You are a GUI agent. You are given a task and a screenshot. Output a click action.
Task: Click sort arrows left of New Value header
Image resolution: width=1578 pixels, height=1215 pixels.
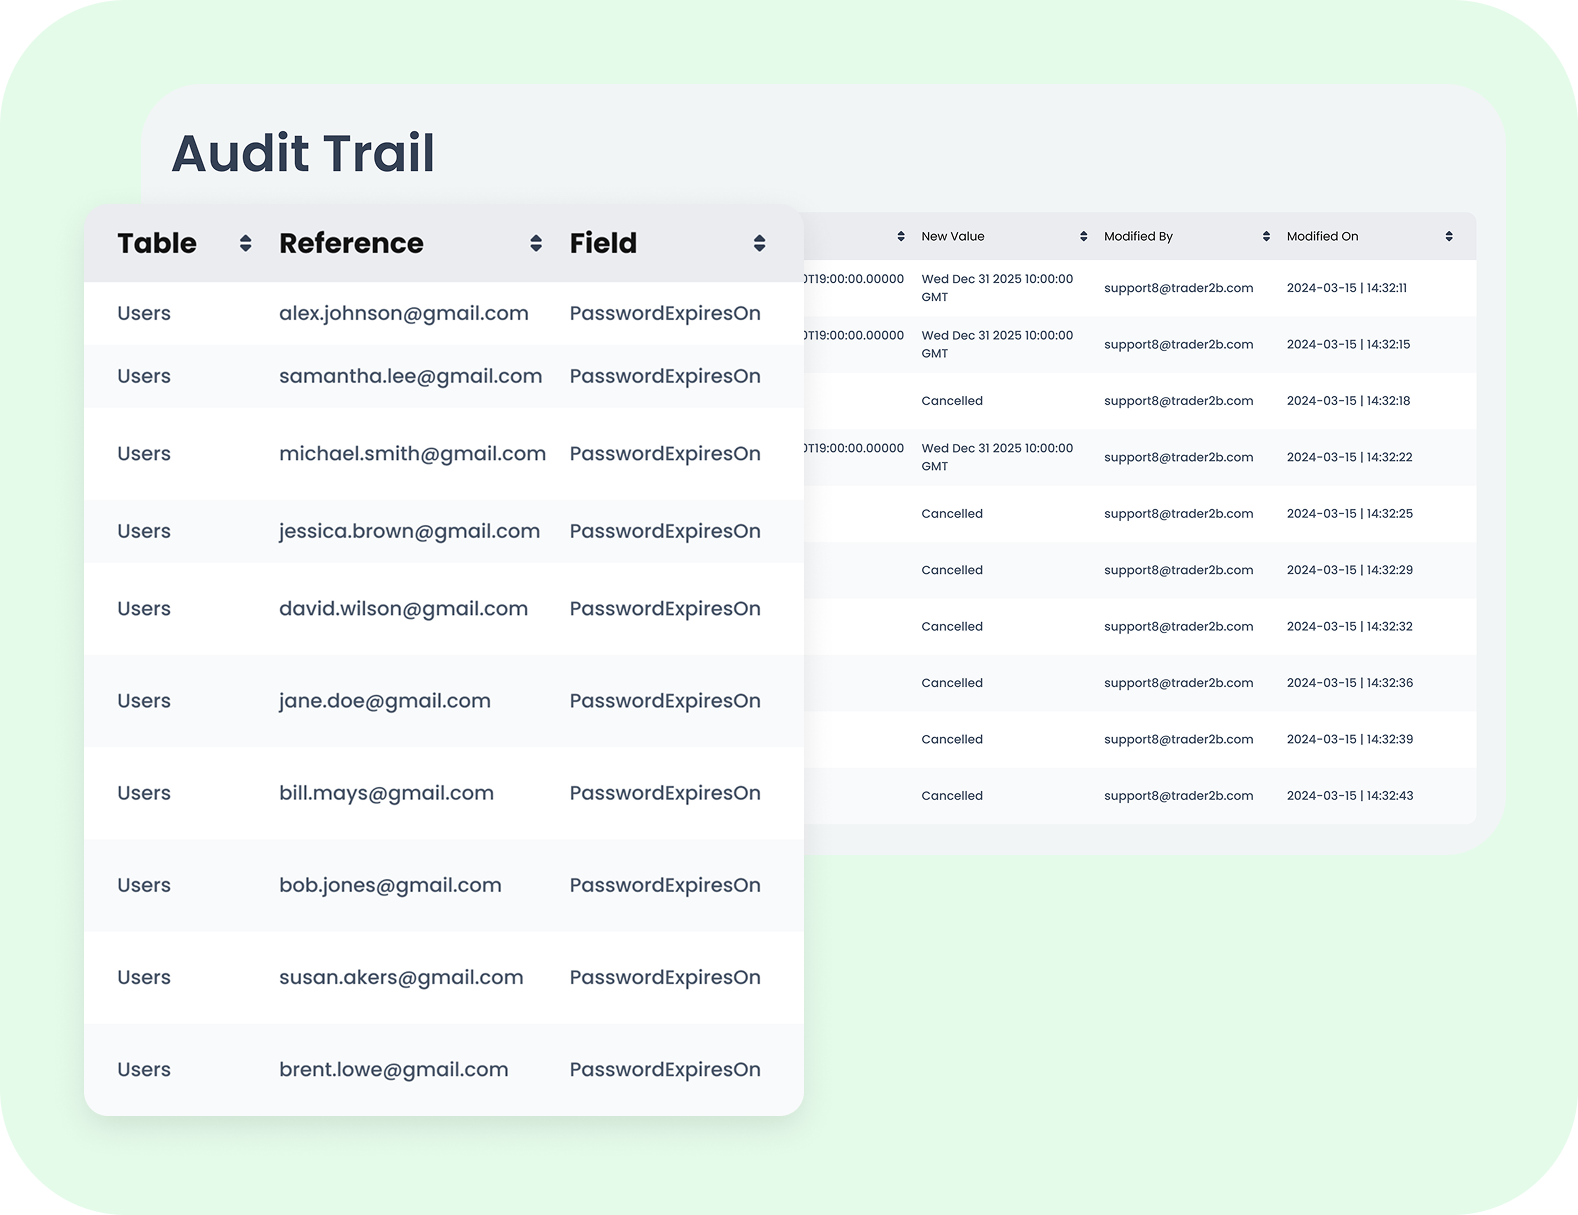900,237
